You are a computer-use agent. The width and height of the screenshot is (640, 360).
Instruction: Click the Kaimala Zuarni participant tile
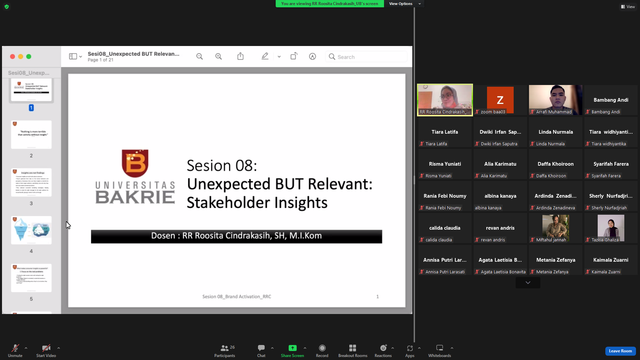point(611,260)
